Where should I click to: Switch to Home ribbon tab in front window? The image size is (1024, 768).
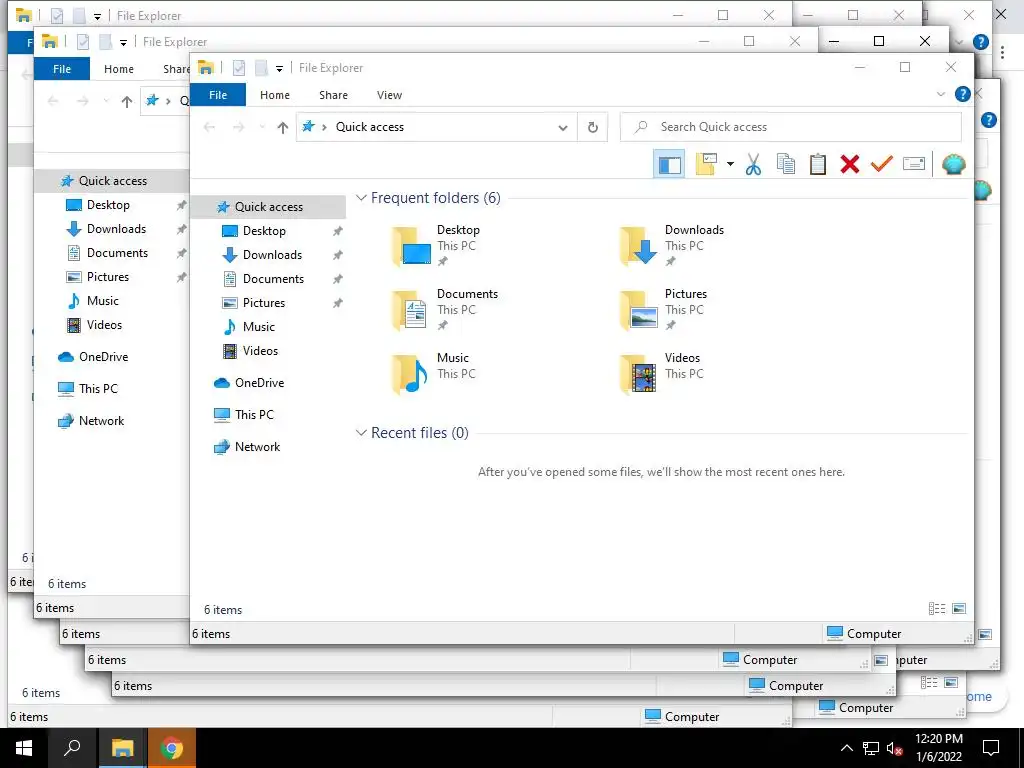[x=275, y=95]
